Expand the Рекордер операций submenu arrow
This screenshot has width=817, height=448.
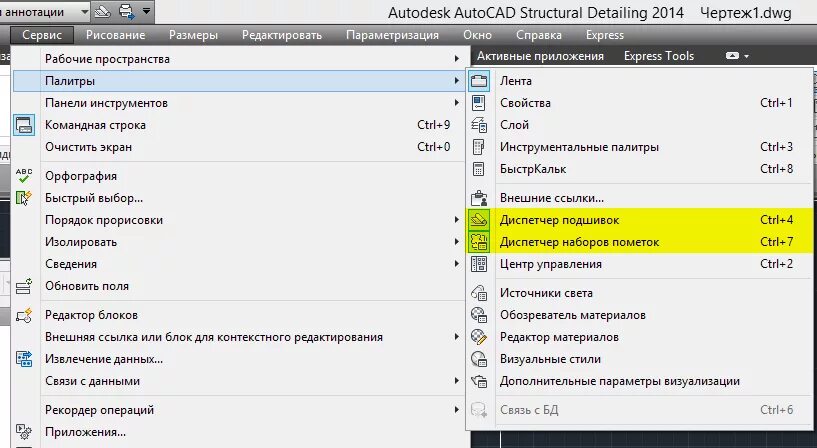point(456,410)
